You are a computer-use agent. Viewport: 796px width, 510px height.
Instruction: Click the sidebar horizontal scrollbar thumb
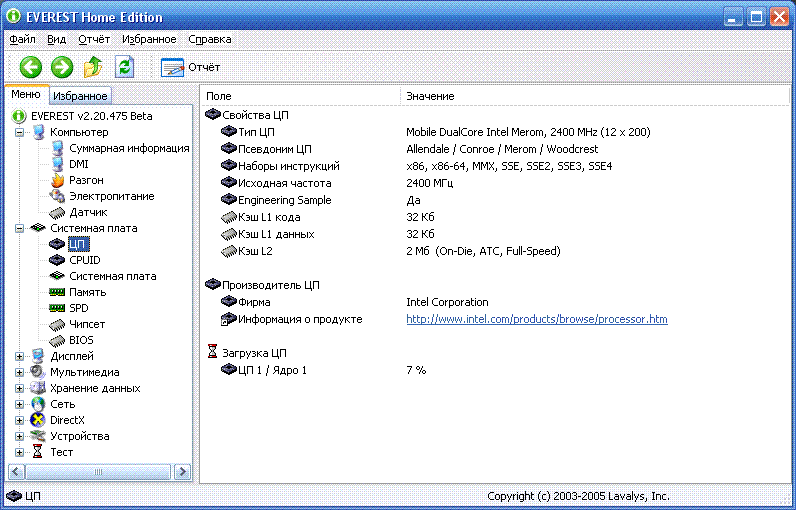tap(98, 472)
